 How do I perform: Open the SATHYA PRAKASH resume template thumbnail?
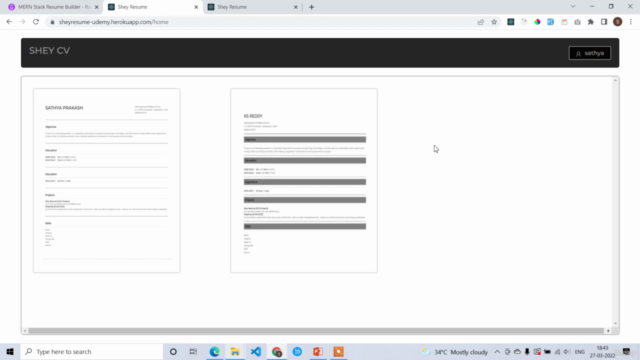pos(107,180)
